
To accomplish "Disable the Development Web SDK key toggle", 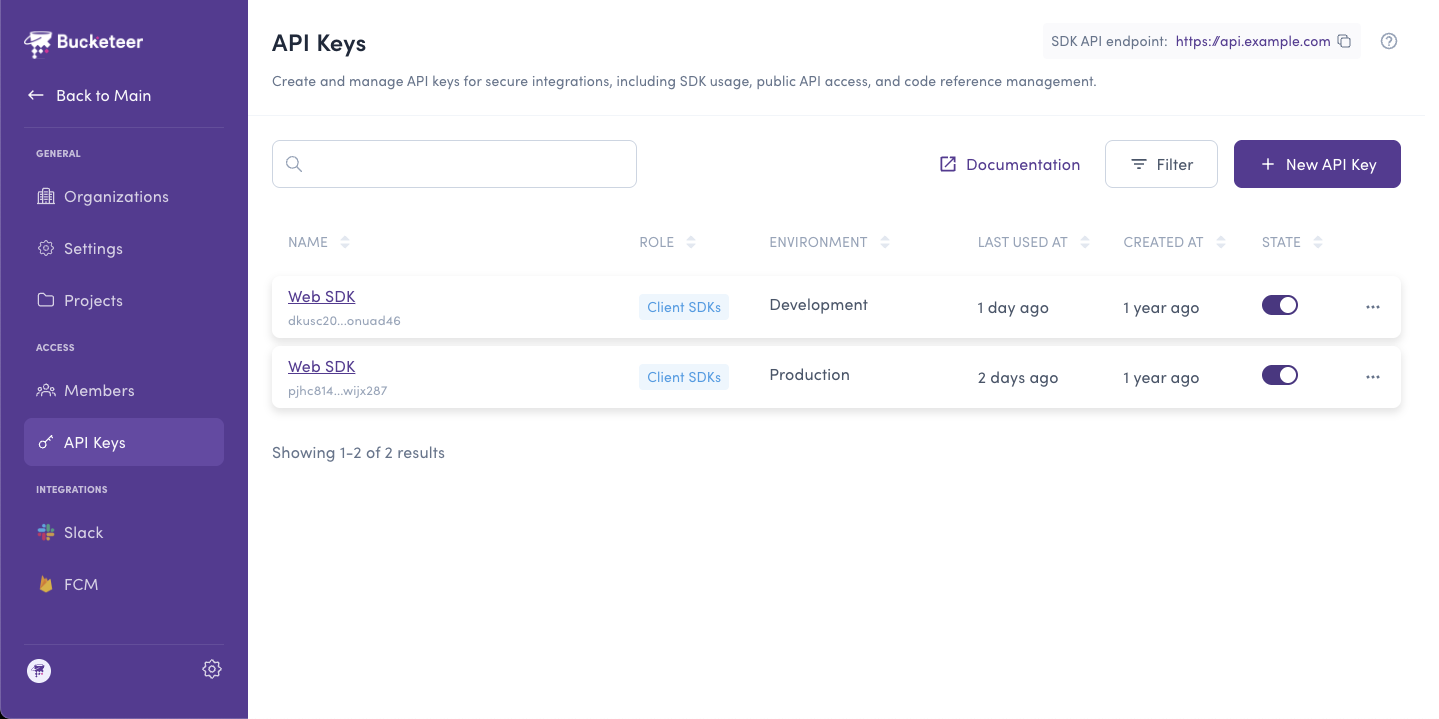I will 1279,305.
